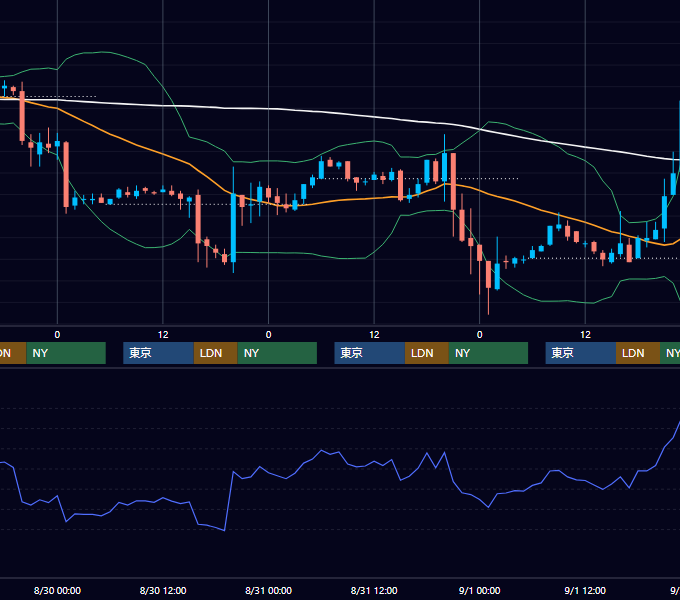Click the NY session bar spanning 8/30 00:00

pos(66,353)
